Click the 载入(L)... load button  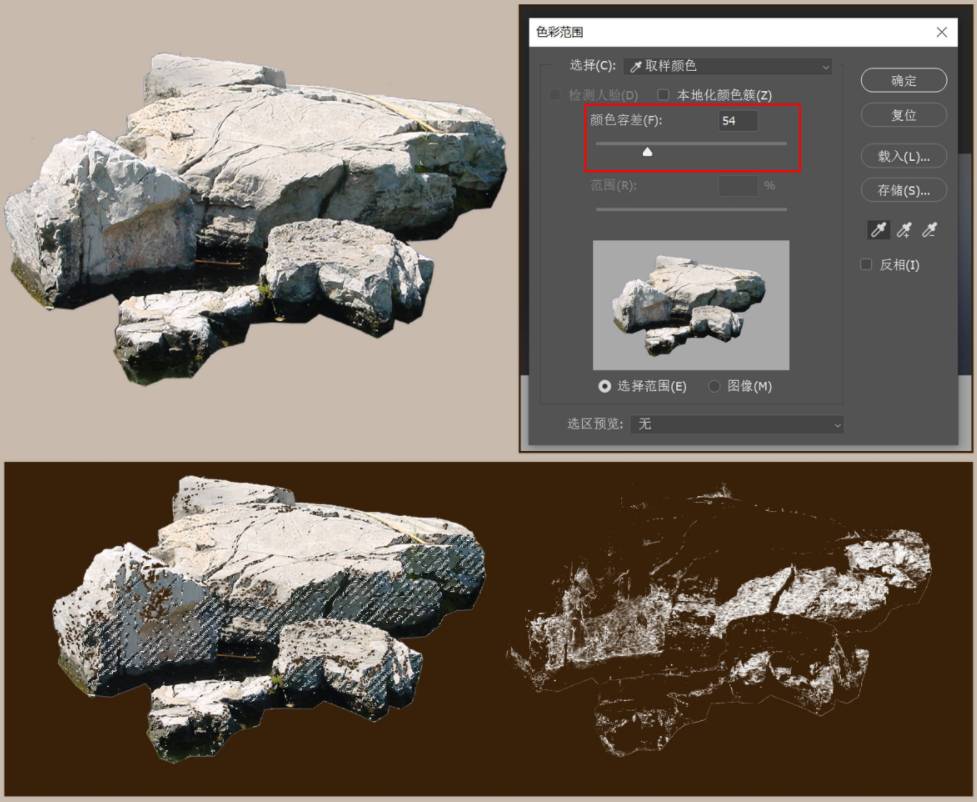903,156
